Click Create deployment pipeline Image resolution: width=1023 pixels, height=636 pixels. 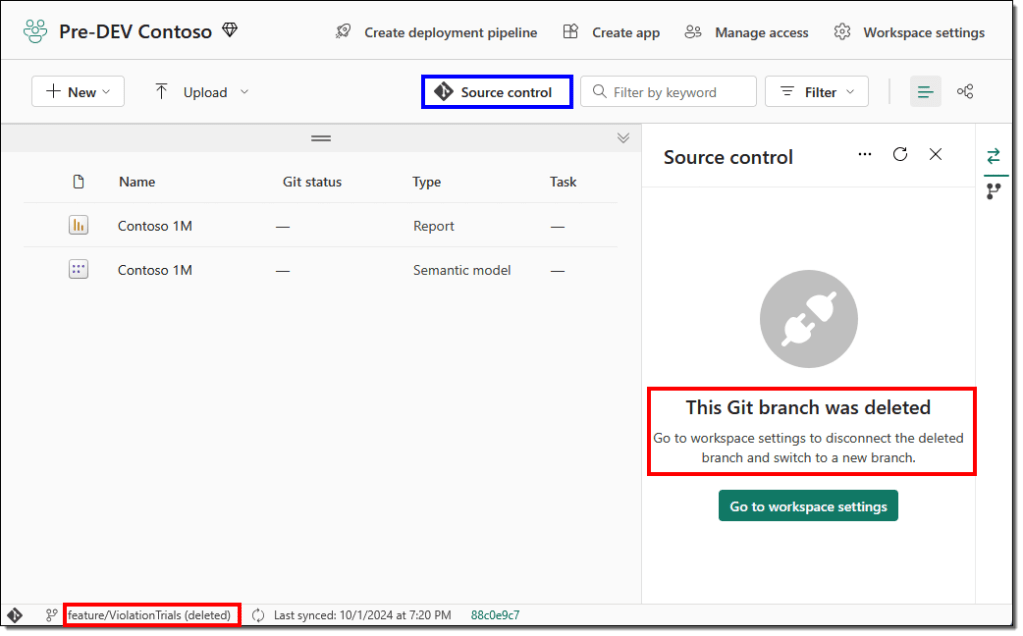[x=436, y=32]
